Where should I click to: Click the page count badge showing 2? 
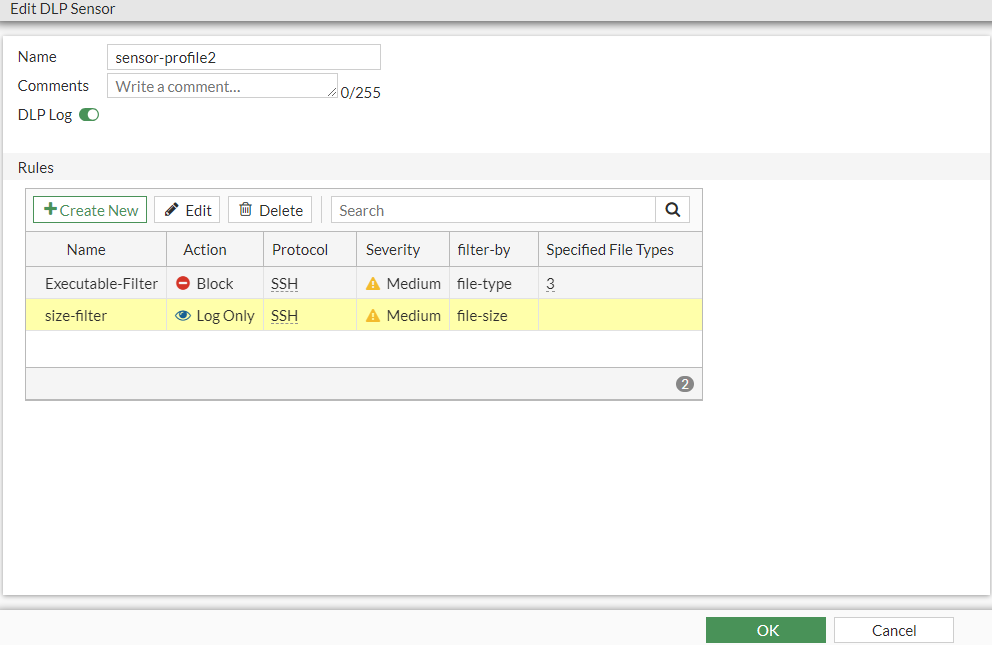[x=684, y=383]
